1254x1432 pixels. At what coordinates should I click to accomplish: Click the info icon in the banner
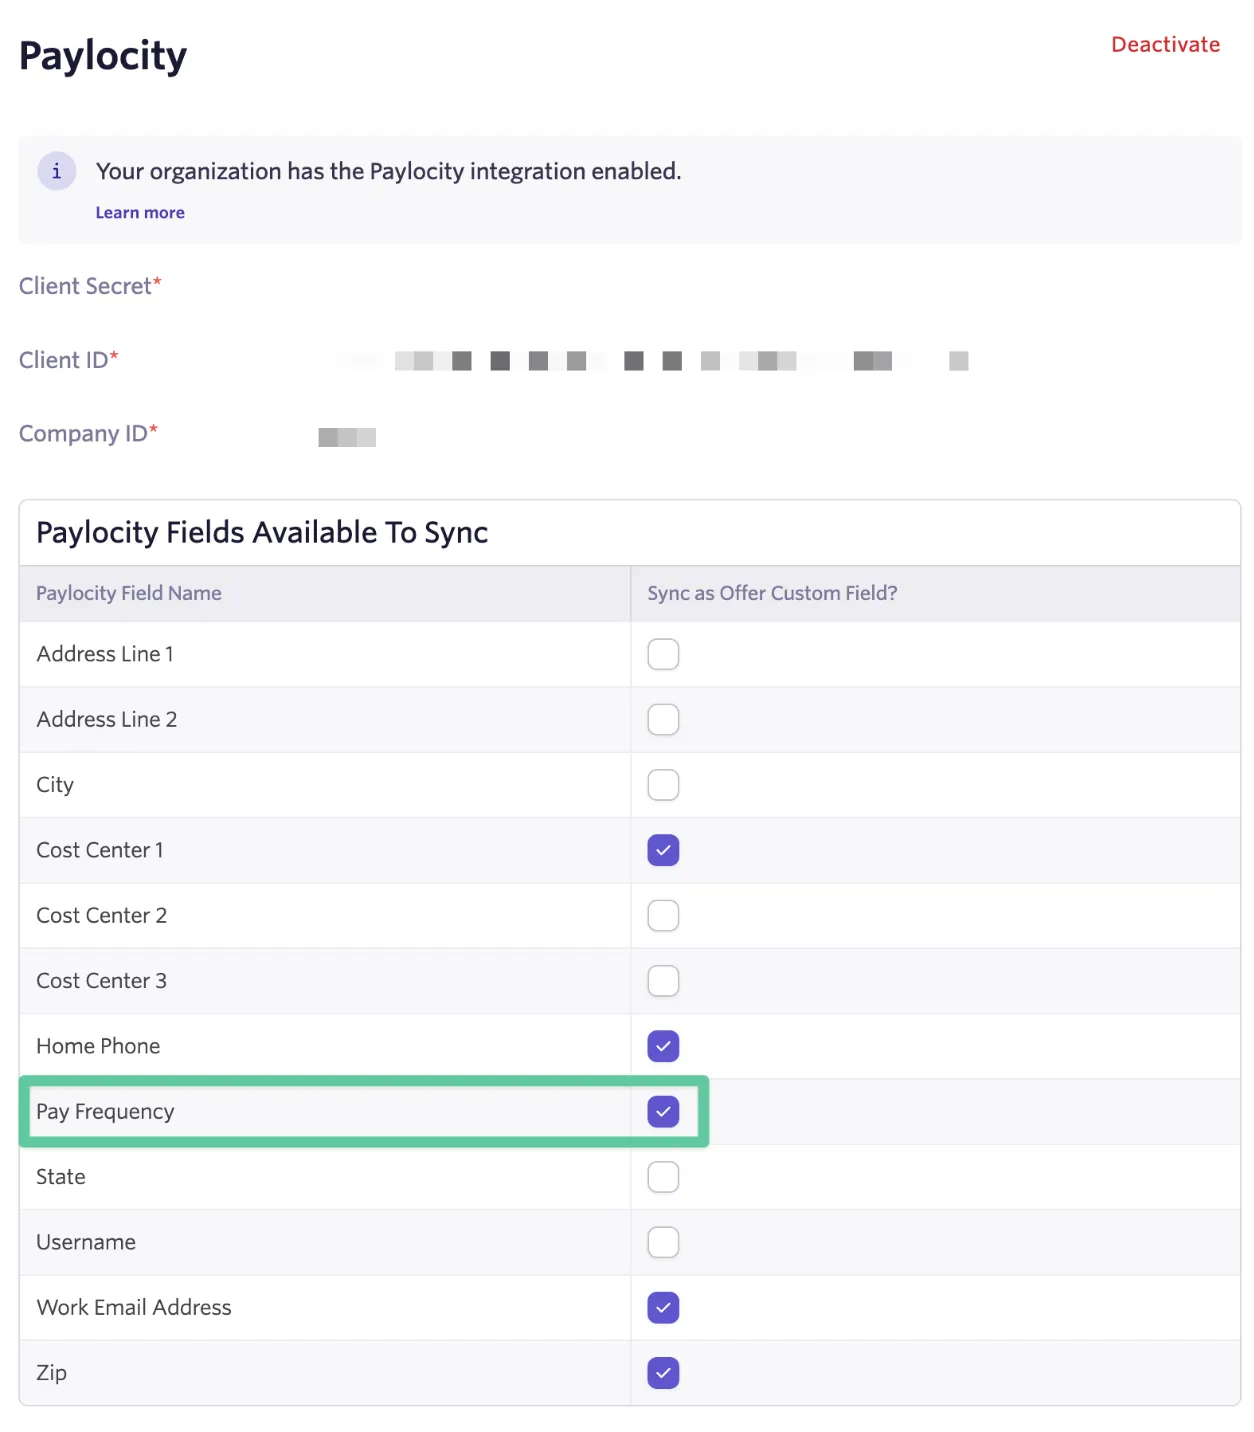tap(56, 171)
